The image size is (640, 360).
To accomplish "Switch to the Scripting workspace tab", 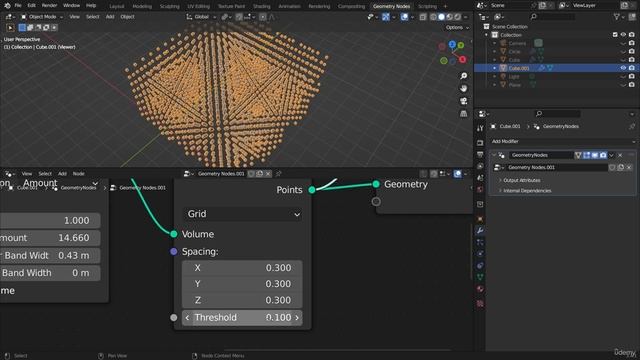I will click(x=427, y=6).
